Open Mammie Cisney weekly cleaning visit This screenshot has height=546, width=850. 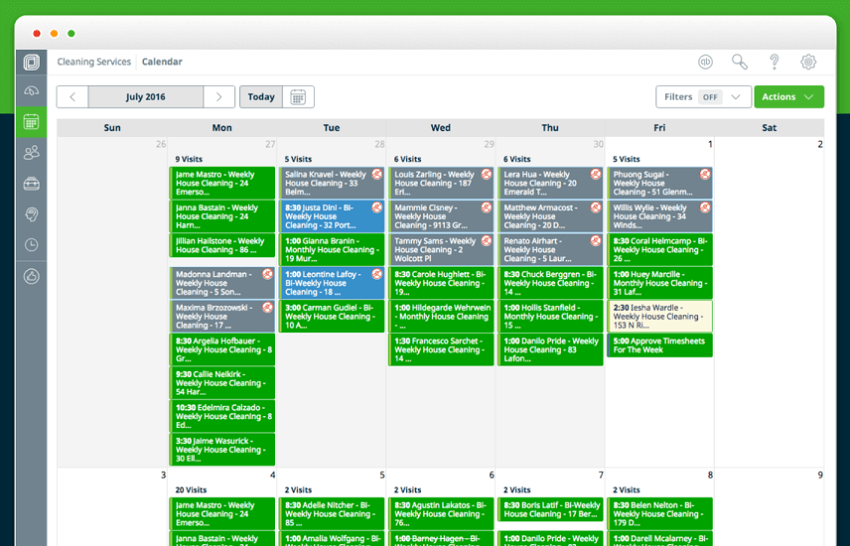441,216
